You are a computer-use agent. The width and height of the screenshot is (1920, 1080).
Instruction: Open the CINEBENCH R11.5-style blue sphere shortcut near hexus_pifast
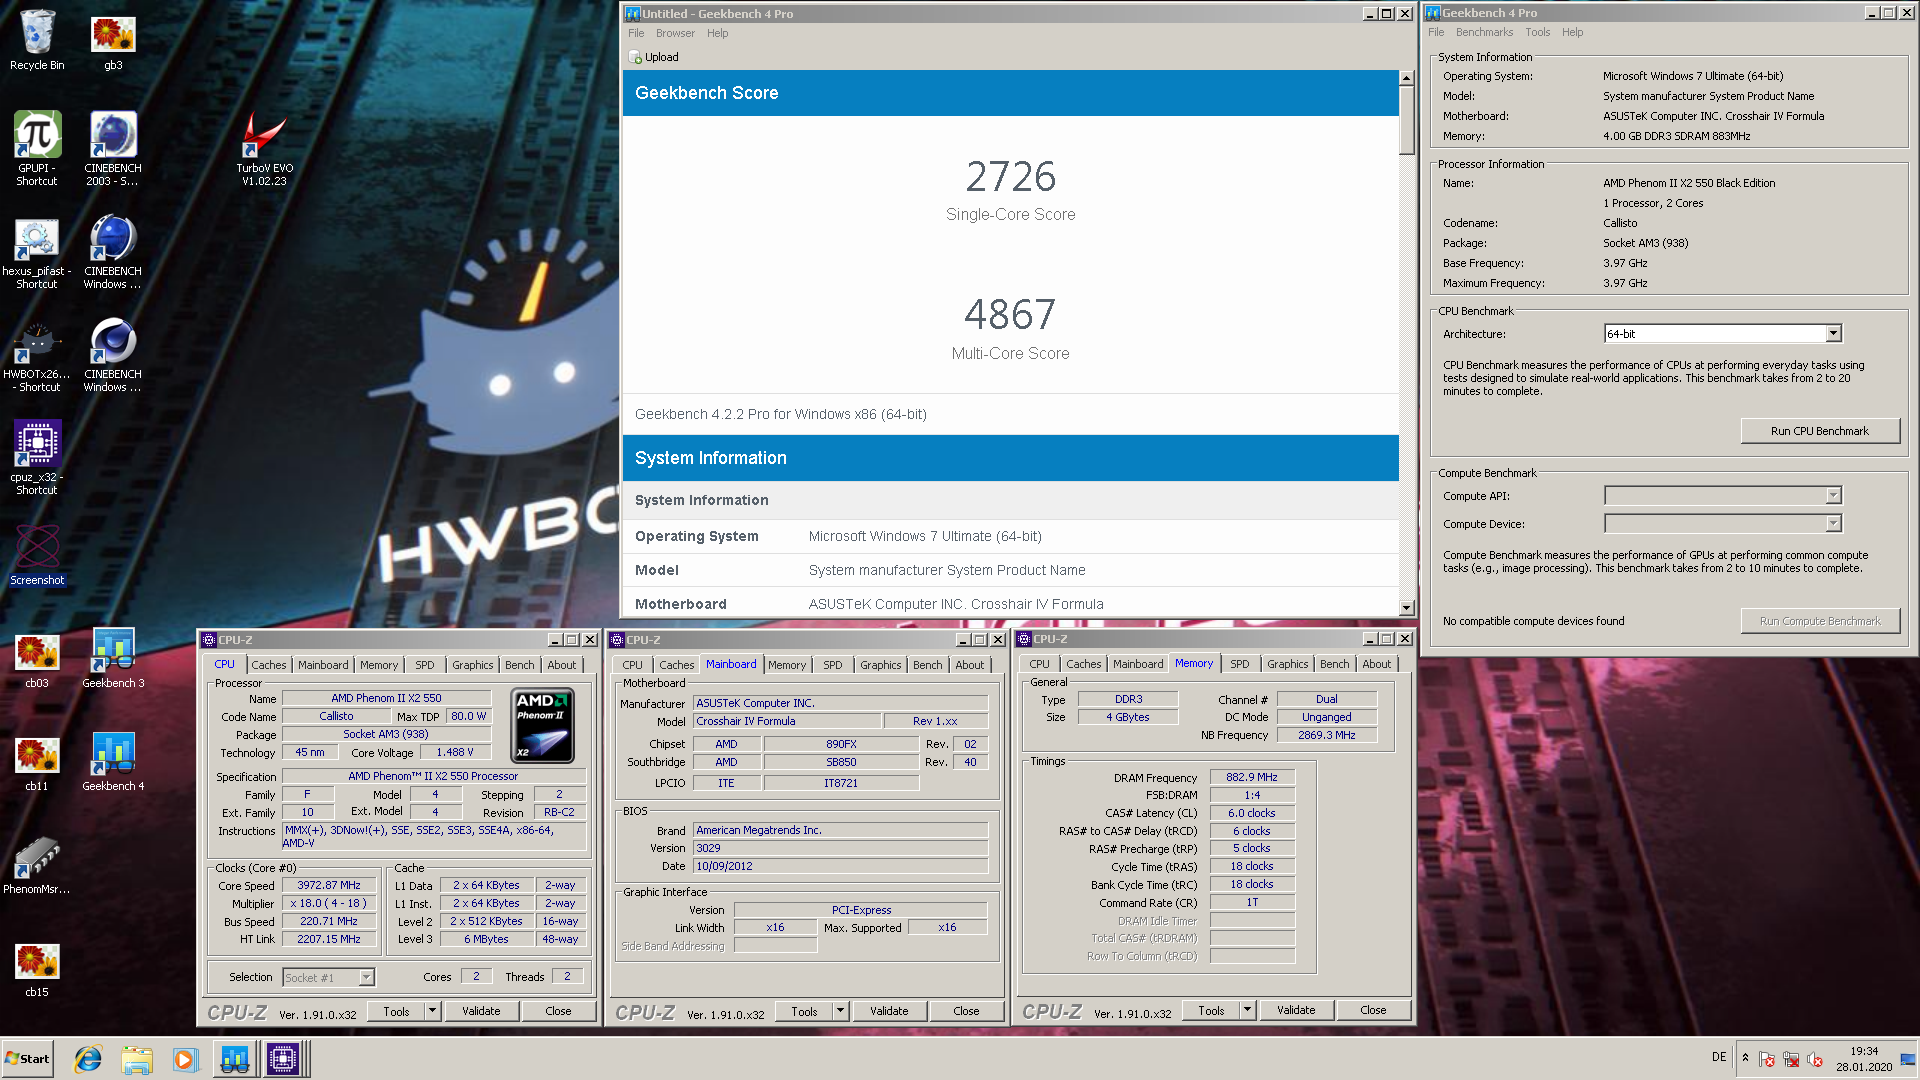point(113,252)
